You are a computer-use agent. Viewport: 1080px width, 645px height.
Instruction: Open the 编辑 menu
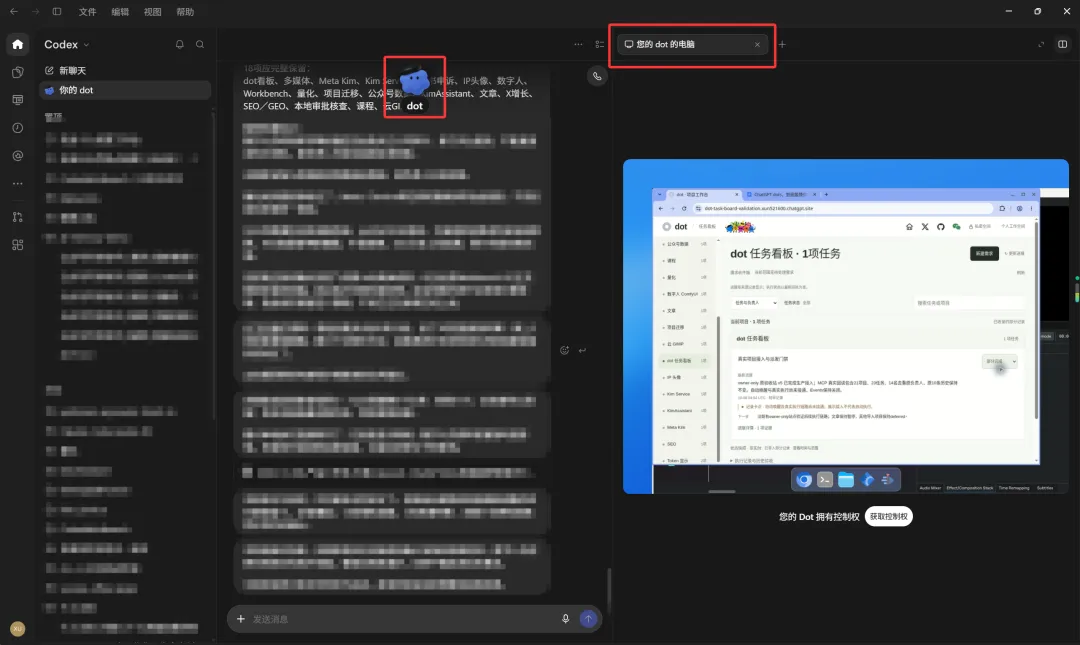120,12
